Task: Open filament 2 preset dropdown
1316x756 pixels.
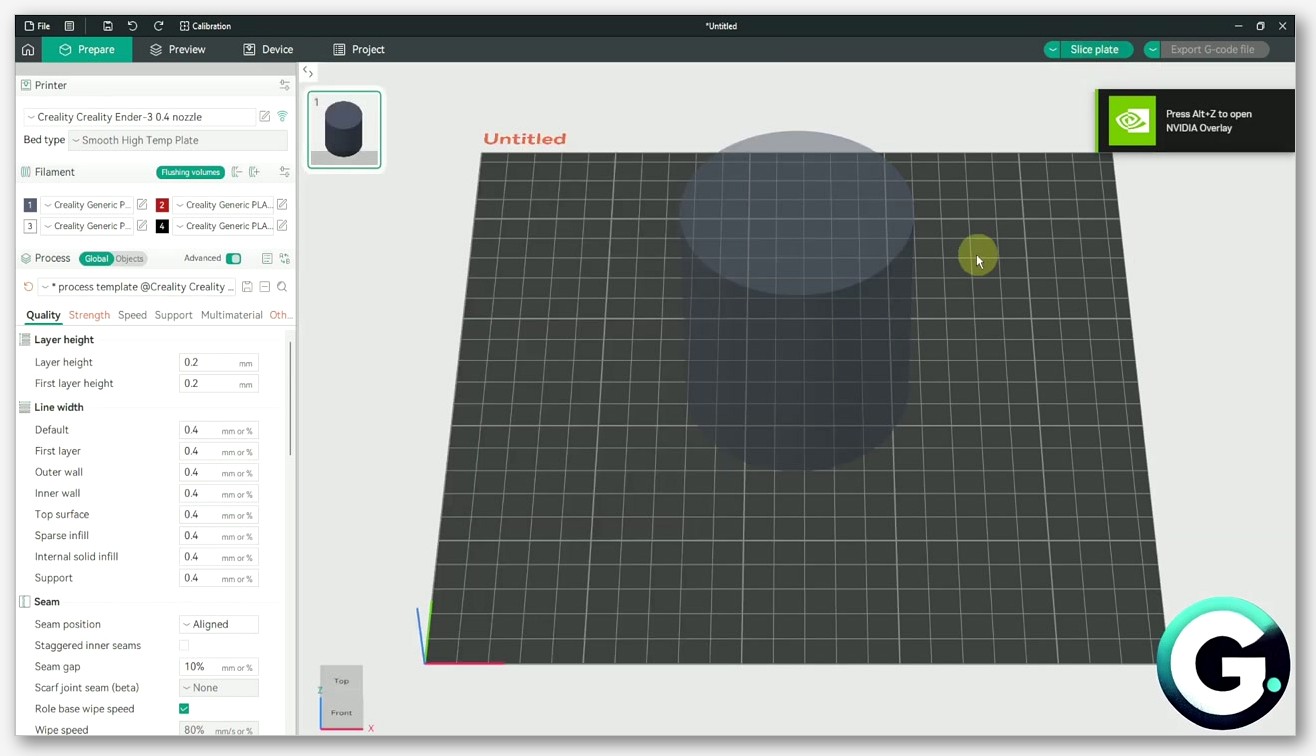Action: pyautogui.click(x=223, y=205)
